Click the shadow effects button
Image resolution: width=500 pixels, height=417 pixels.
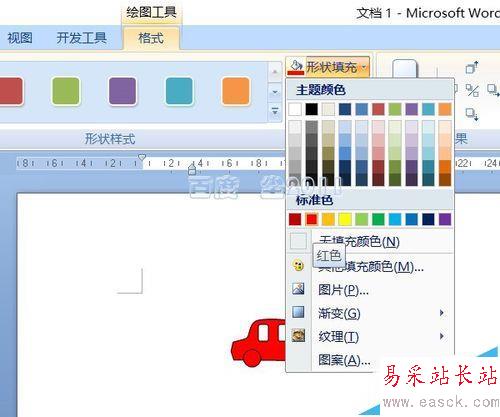(405, 69)
